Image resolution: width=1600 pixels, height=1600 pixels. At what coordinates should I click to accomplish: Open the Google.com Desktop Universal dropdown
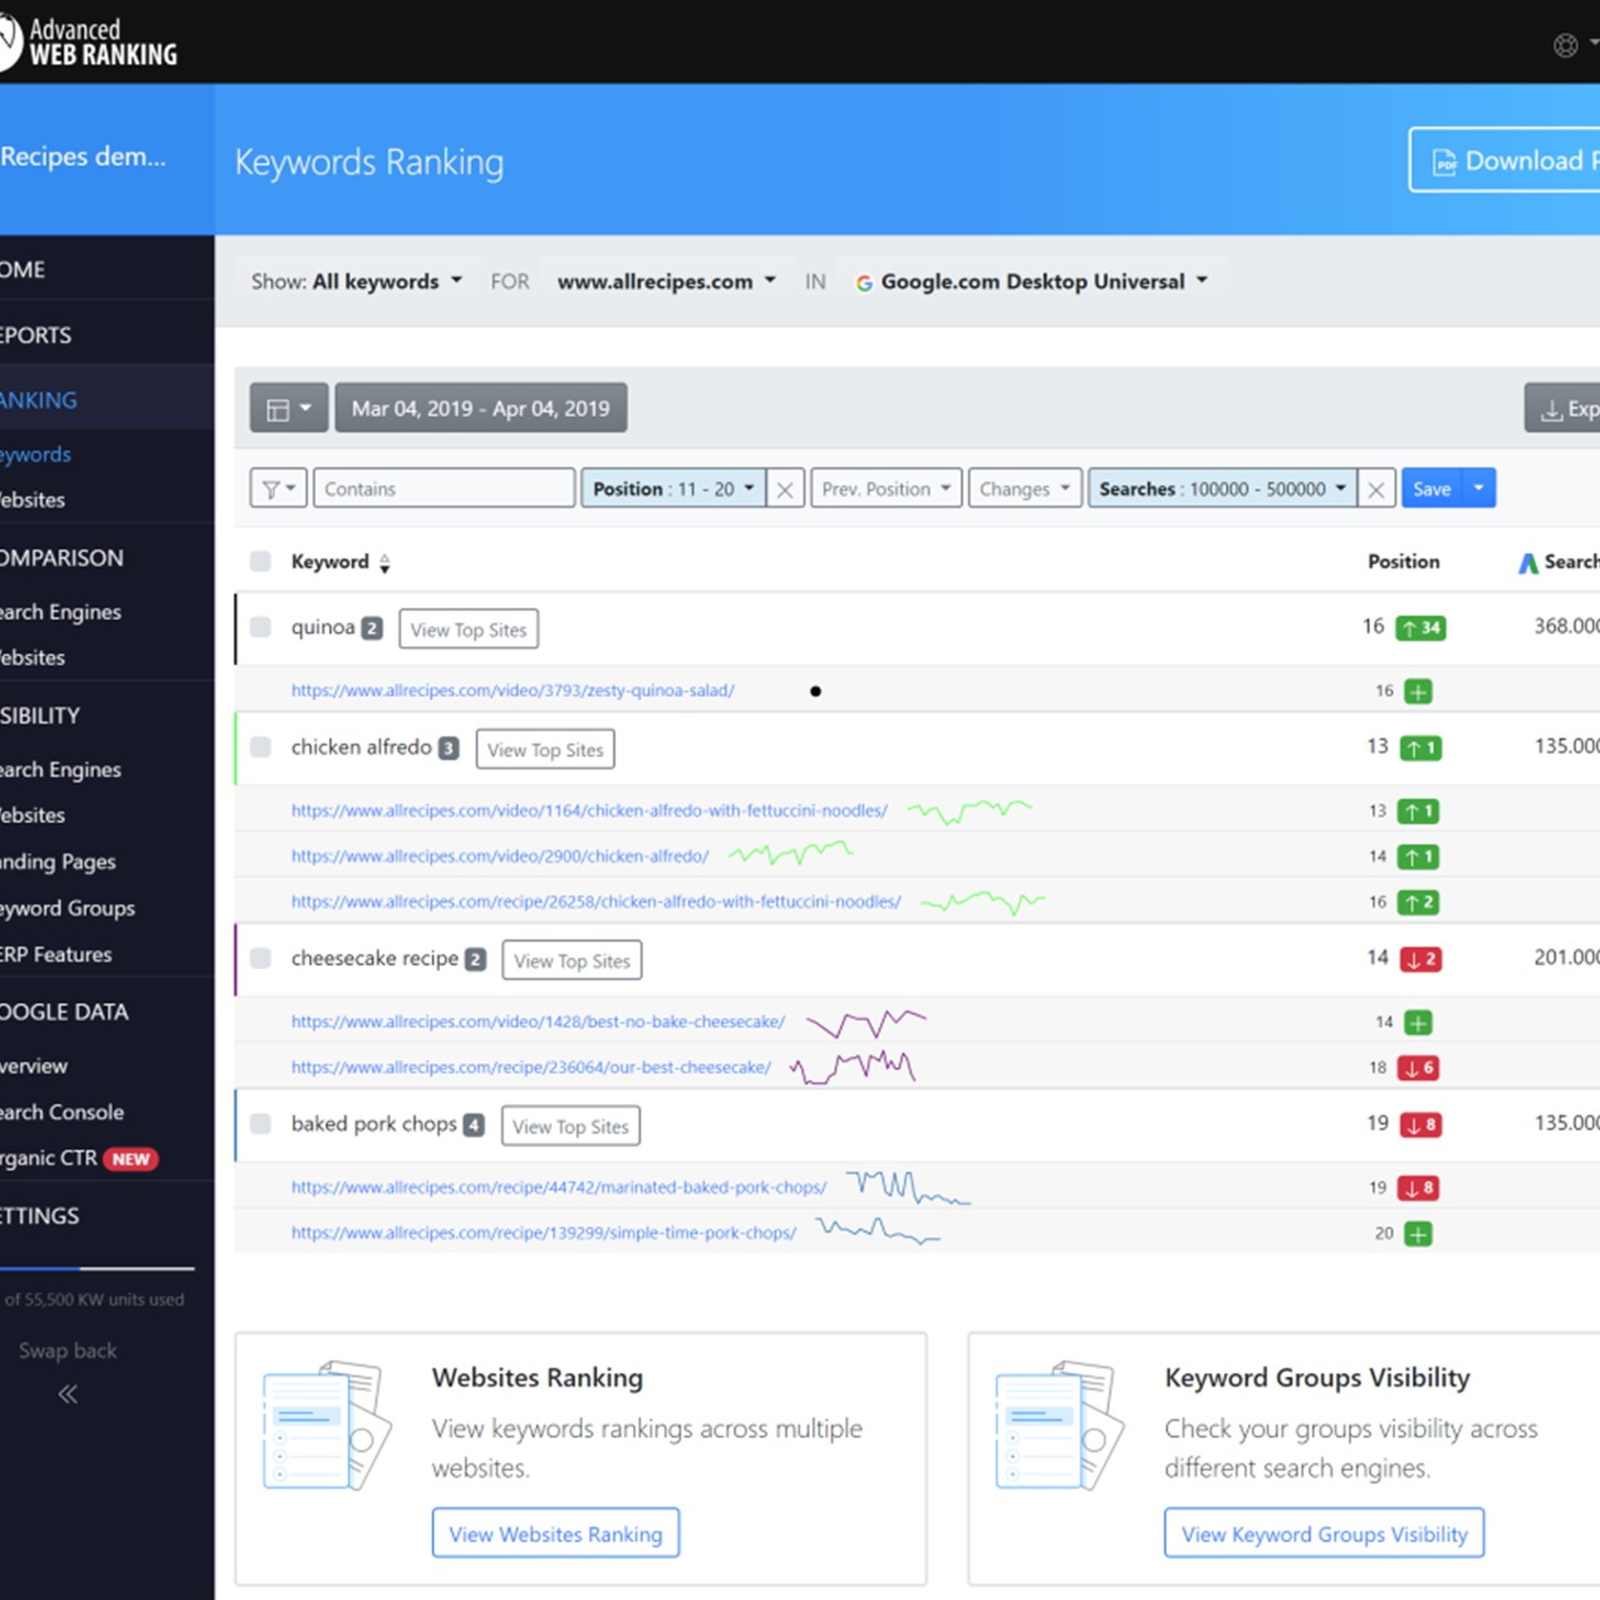click(1033, 281)
